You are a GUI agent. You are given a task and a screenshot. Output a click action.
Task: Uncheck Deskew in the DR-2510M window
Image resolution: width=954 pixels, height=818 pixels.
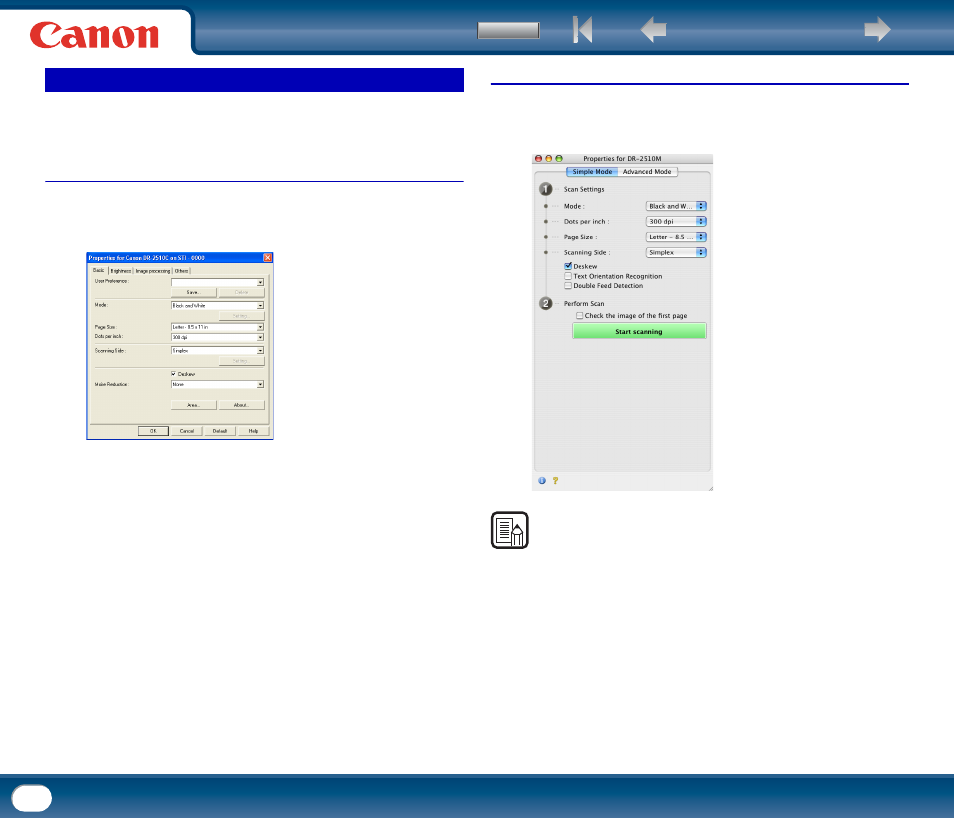click(568, 266)
